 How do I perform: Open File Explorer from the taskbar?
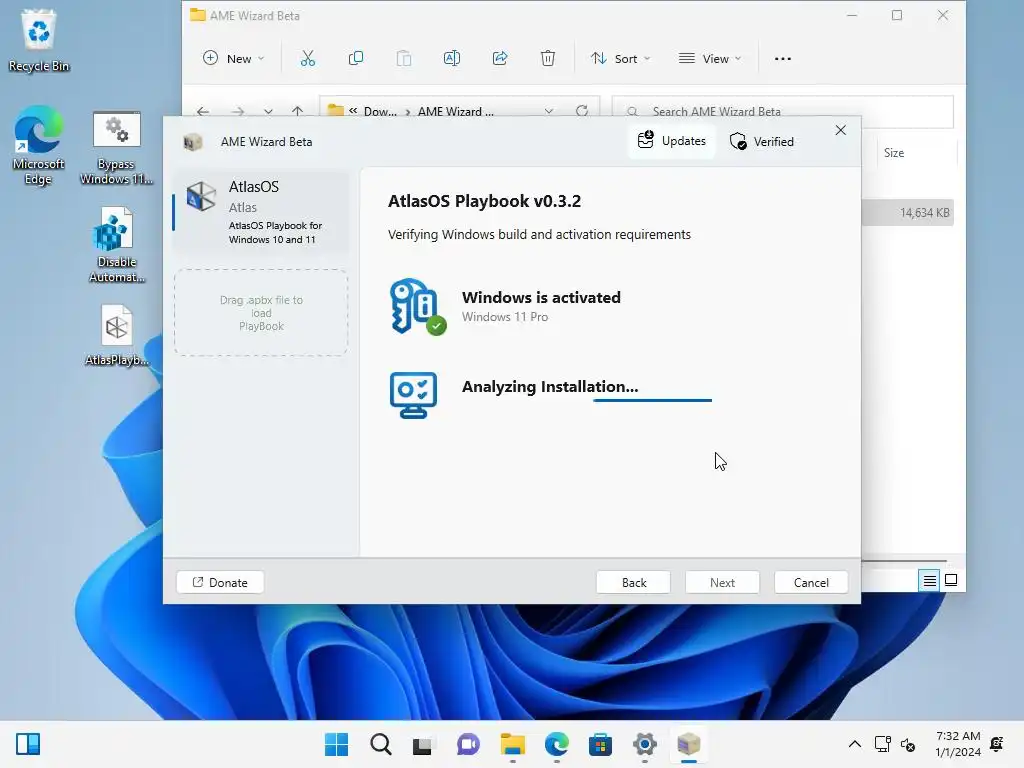(x=513, y=744)
